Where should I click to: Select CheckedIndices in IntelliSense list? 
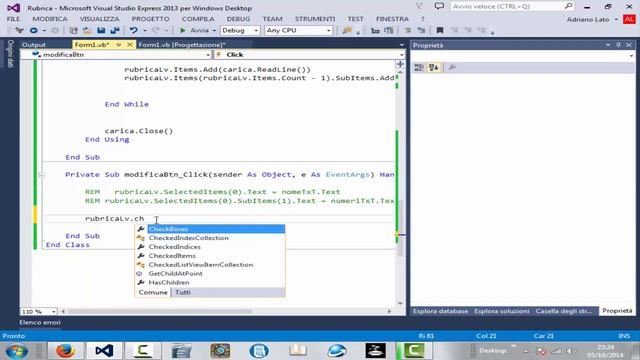(x=210, y=247)
